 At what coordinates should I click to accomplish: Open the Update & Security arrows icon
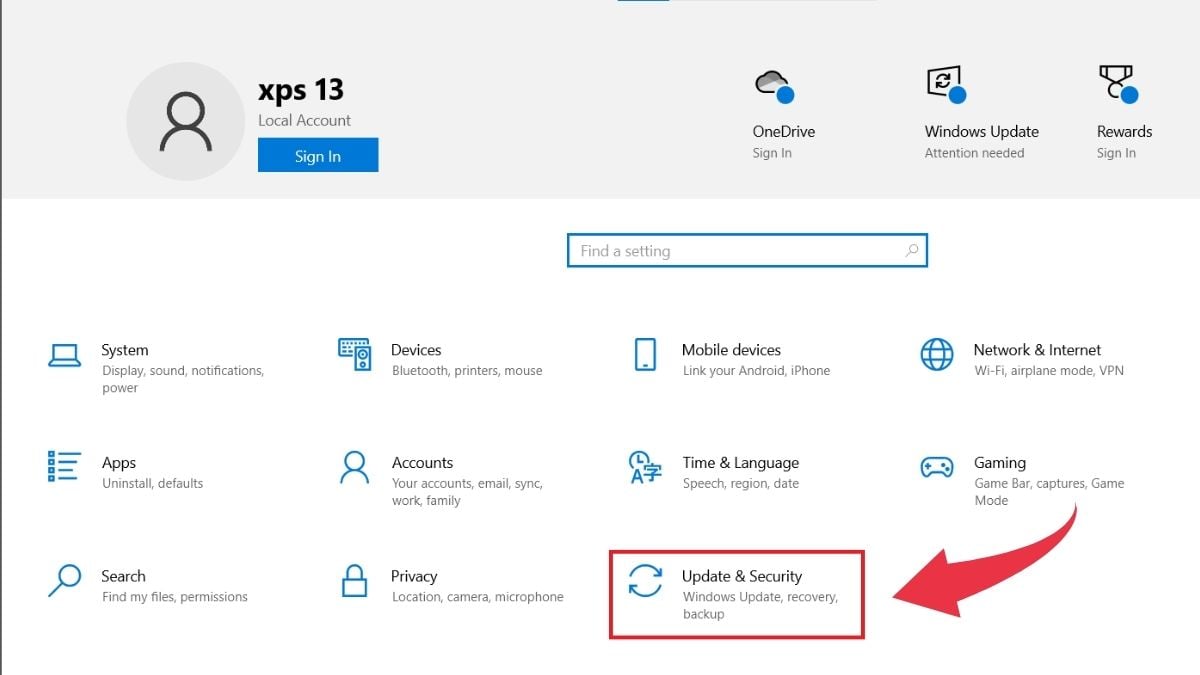tap(645, 581)
